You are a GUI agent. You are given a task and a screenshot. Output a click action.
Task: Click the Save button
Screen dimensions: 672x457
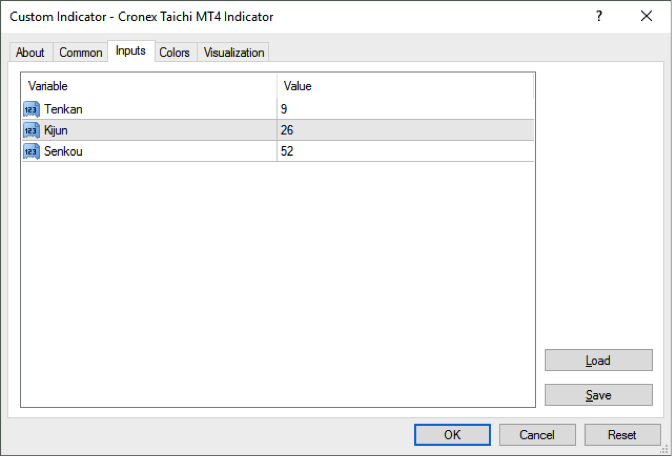598,395
